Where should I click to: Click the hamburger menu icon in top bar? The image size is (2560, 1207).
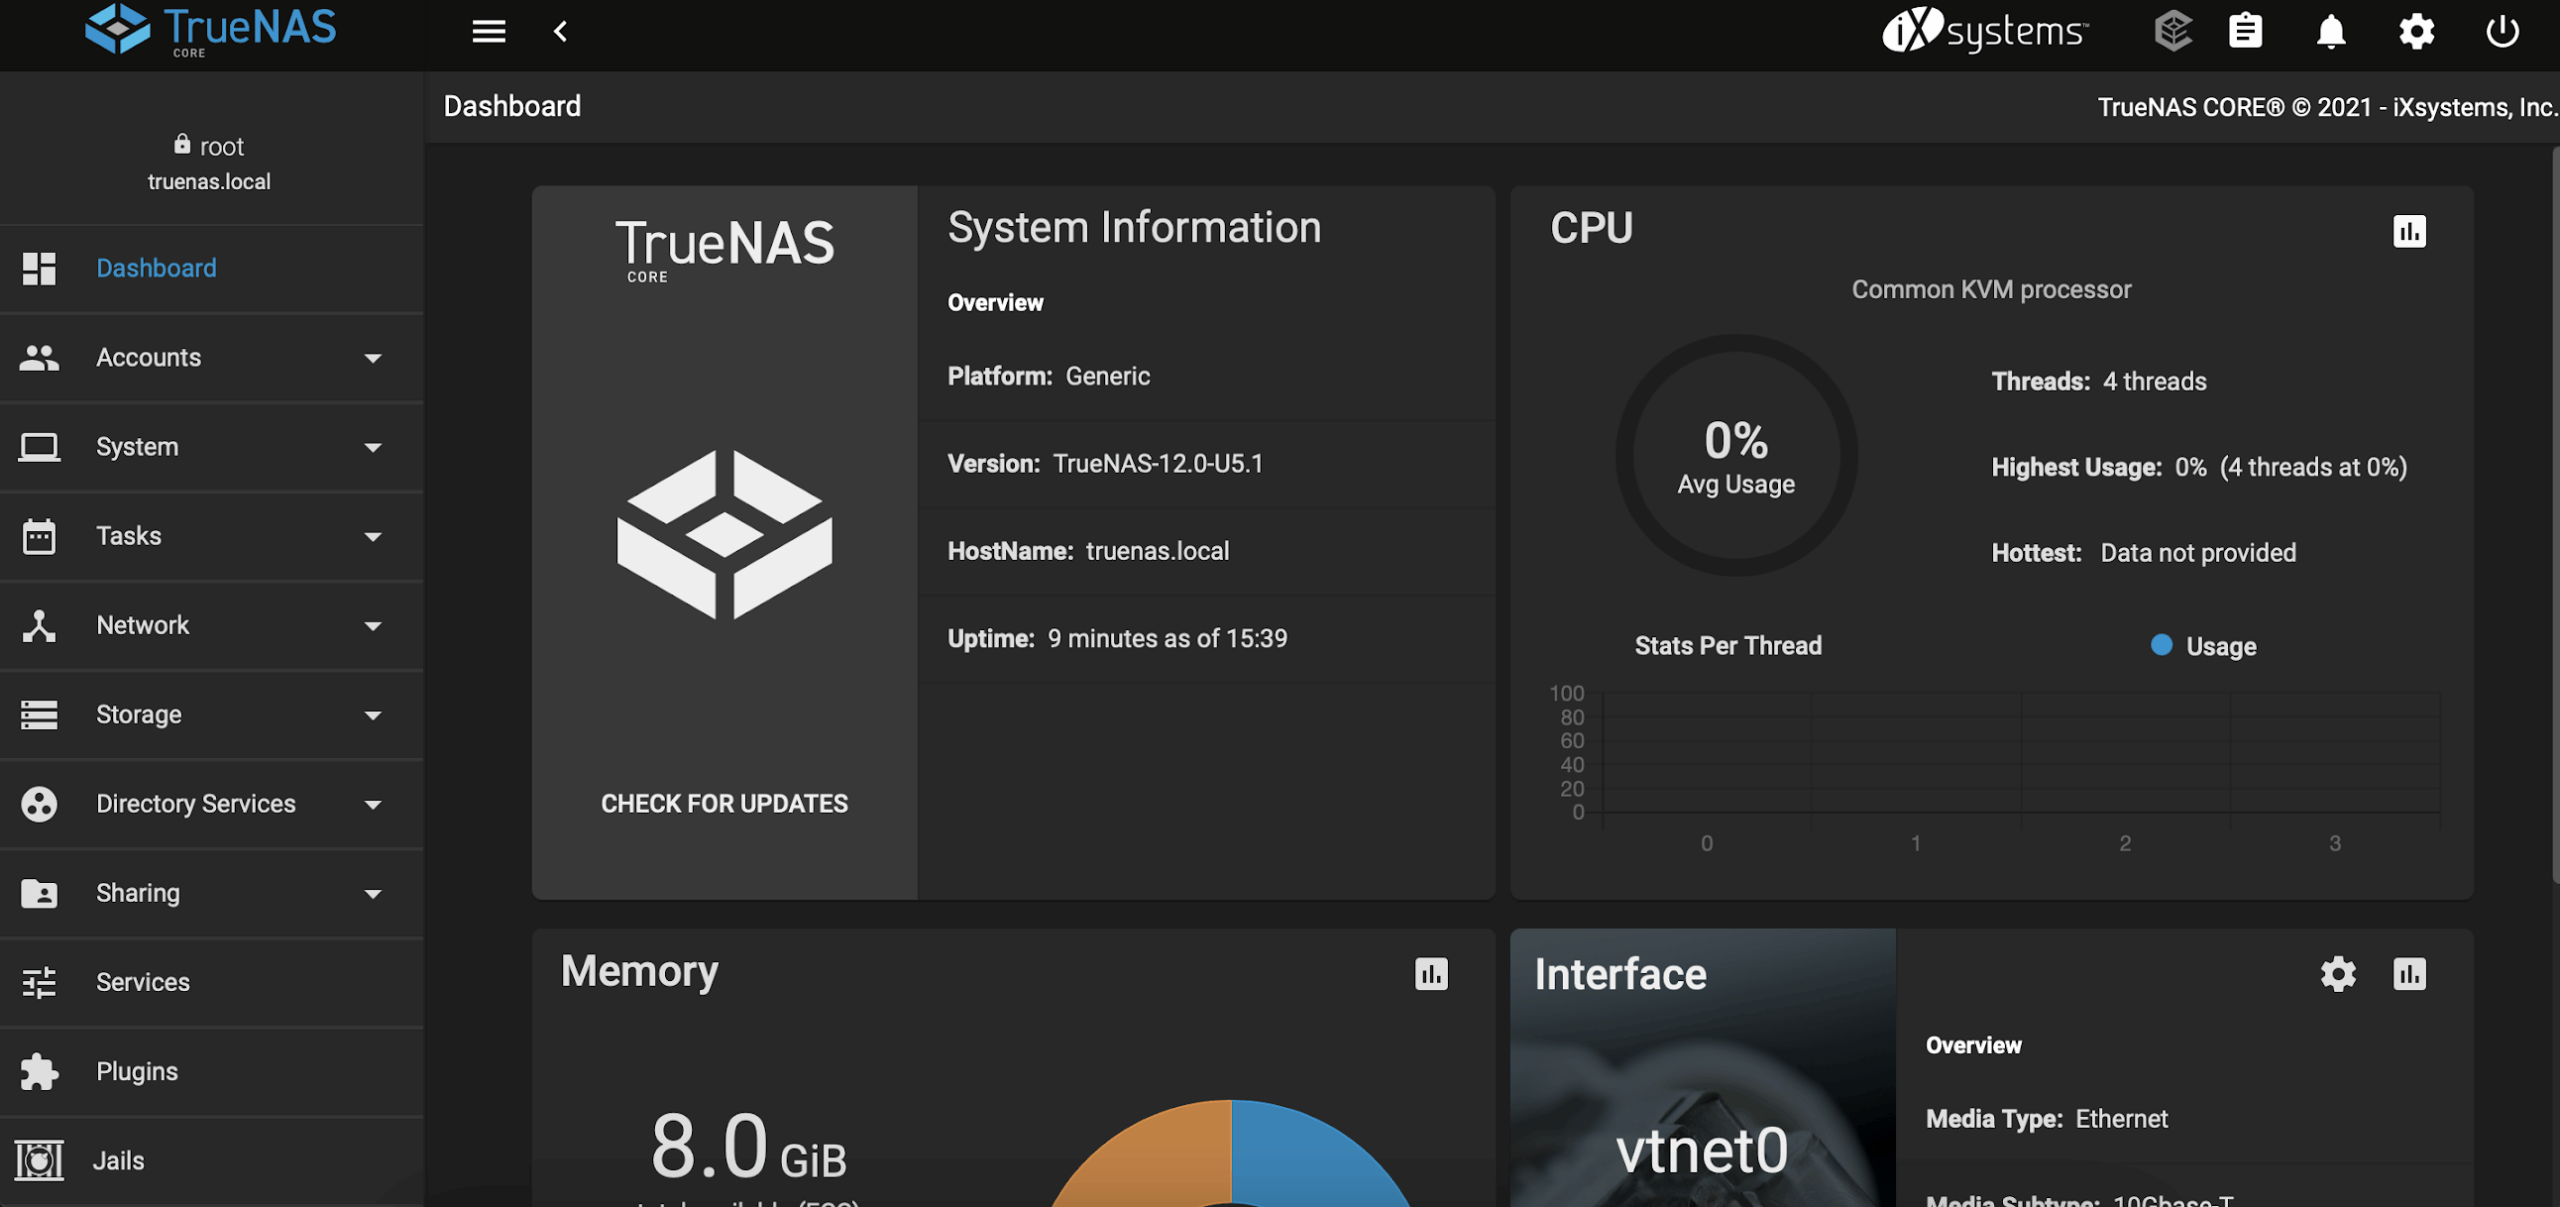click(488, 32)
